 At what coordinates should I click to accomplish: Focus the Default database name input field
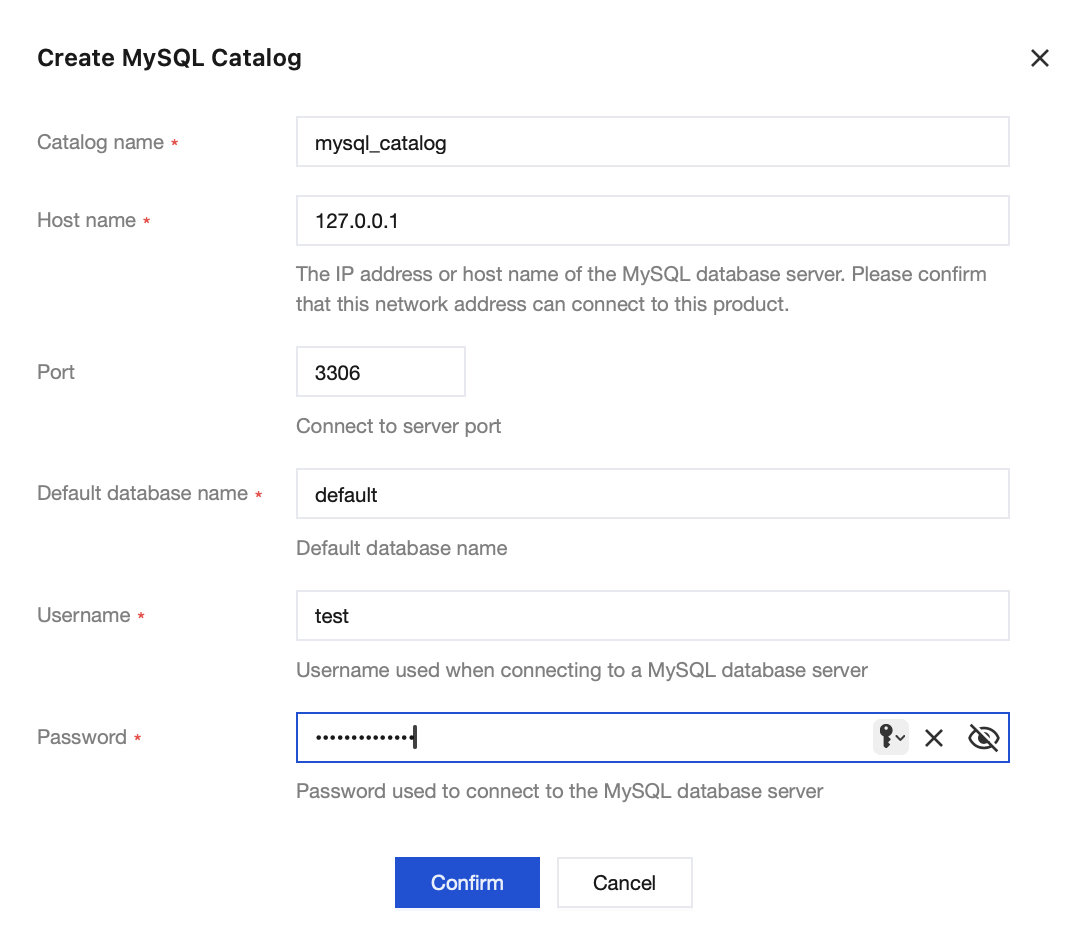[x=653, y=494]
